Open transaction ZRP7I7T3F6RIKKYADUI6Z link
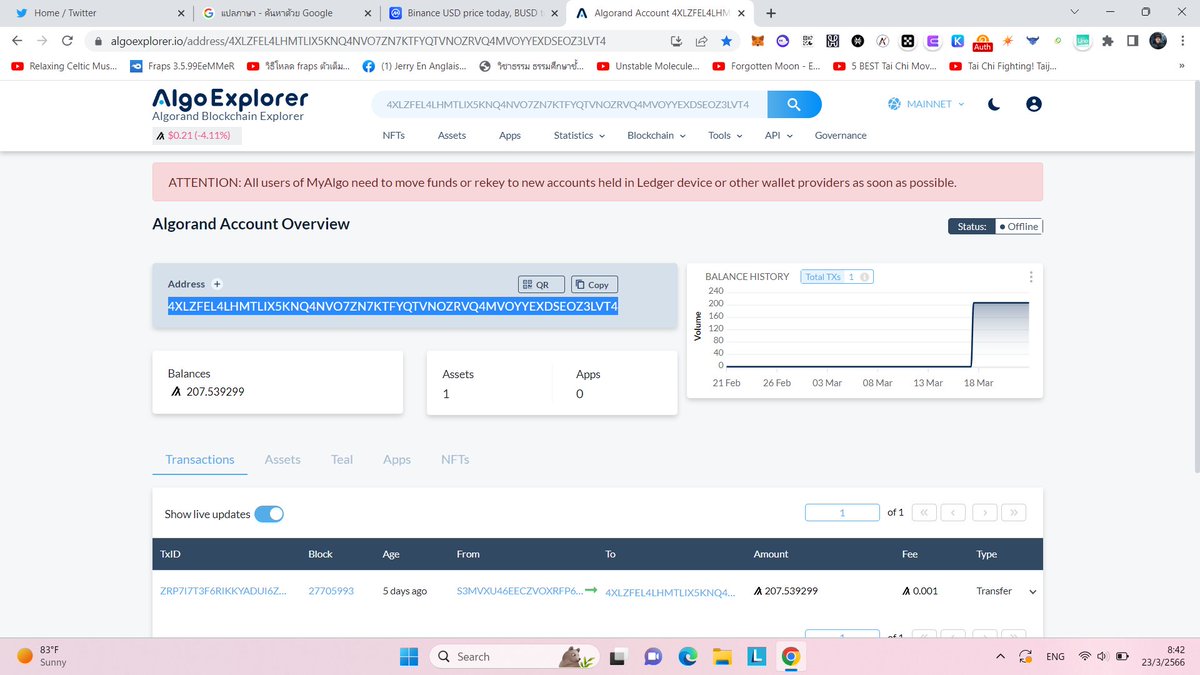Viewport: 1200px width, 675px height. 223,591
